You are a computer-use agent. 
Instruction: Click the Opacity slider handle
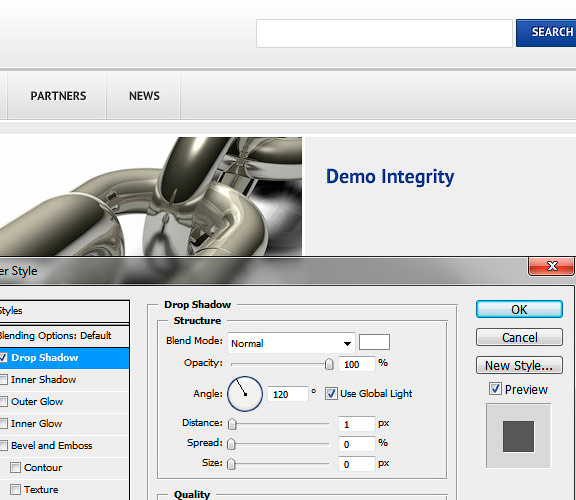tap(329, 364)
